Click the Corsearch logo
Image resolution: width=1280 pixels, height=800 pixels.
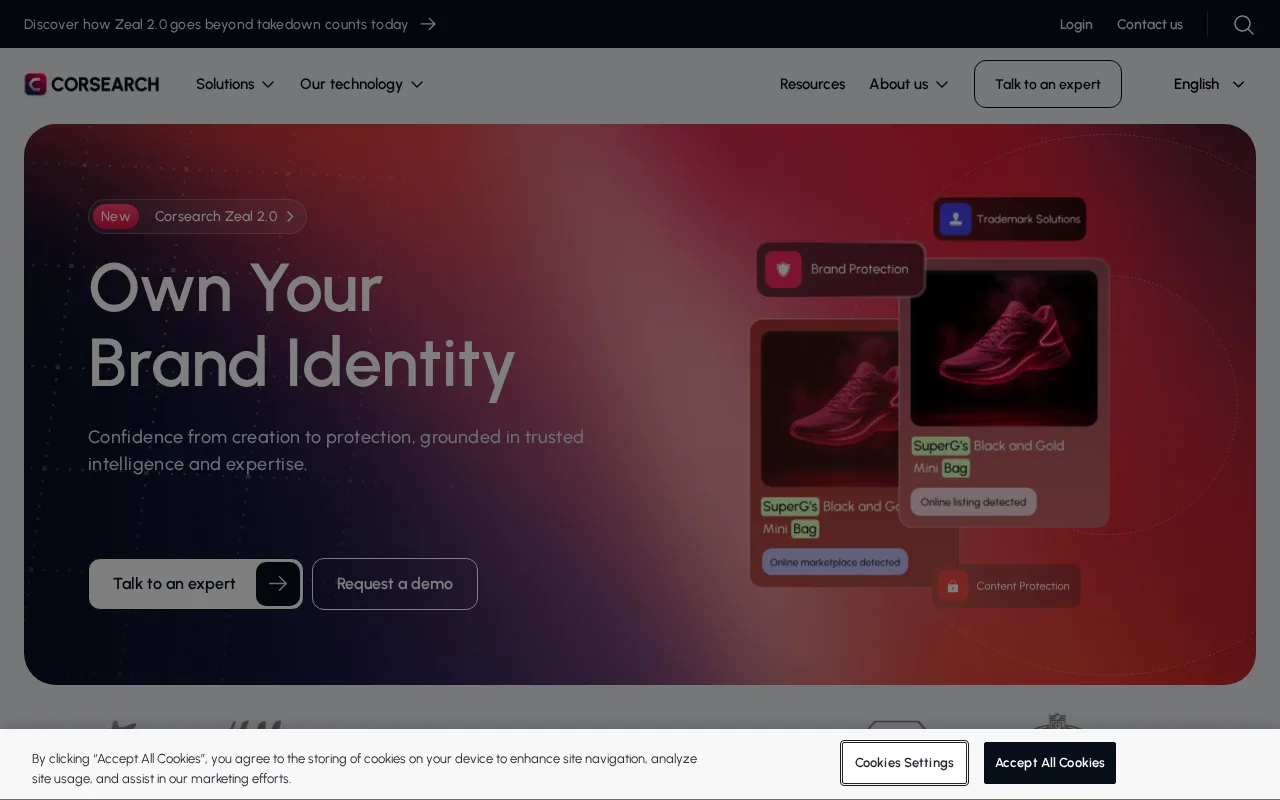(x=92, y=84)
